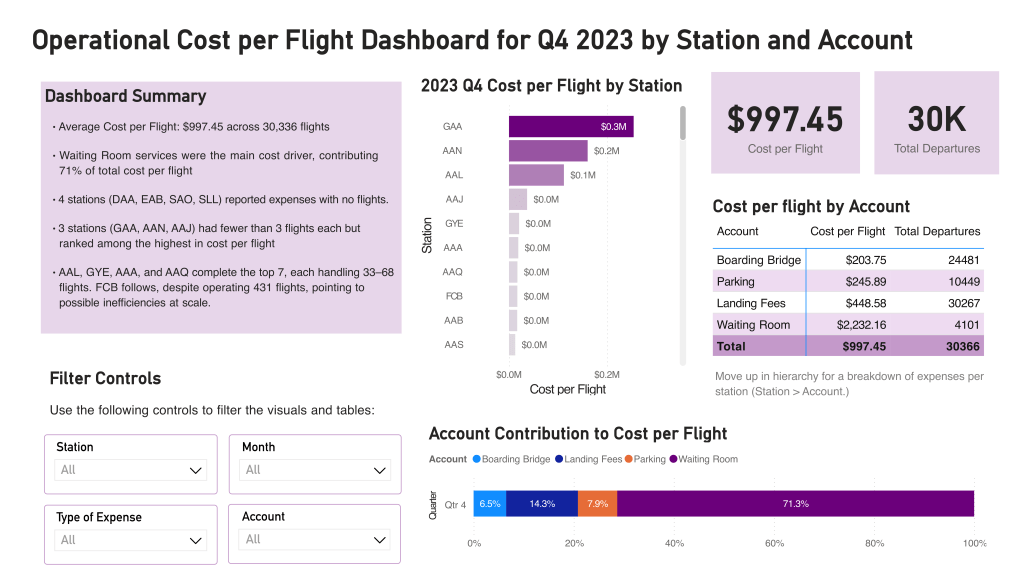Select the Waiting Room row in table
The height and width of the screenshot is (584, 1024).
point(848,325)
